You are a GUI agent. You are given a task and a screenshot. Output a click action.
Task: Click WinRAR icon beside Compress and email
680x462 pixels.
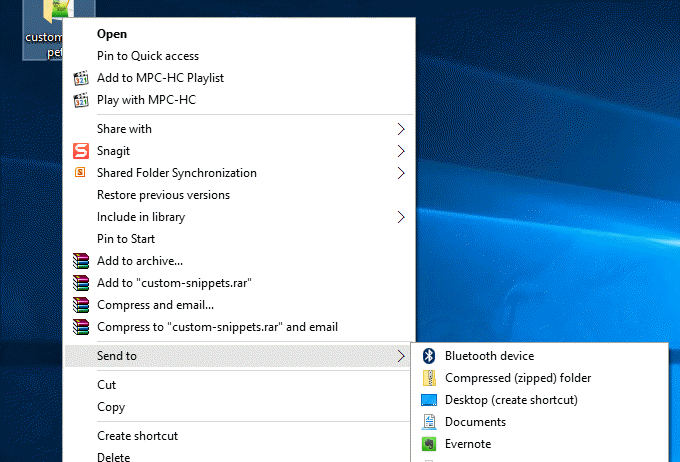tap(81, 305)
